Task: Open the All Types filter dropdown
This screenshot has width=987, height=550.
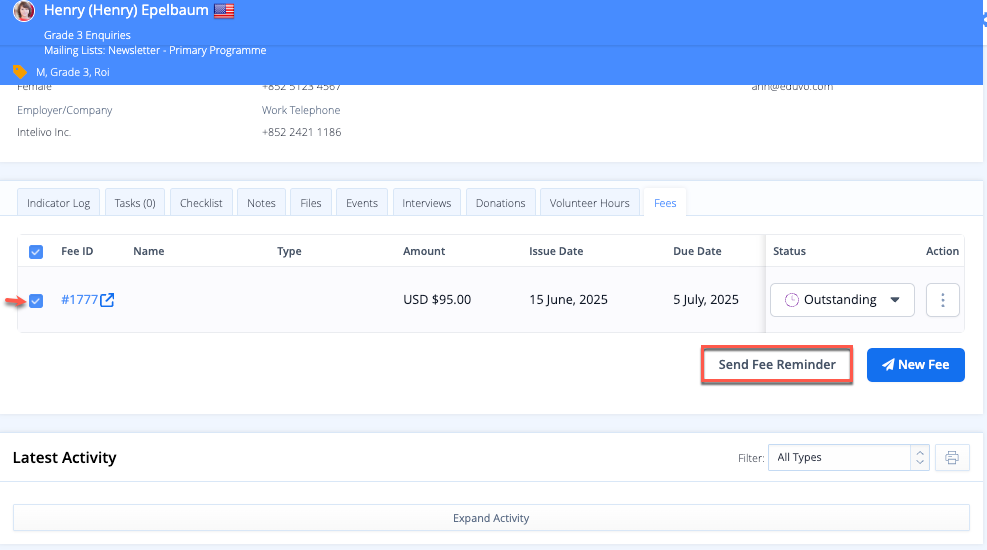Action: tap(848, 458)
